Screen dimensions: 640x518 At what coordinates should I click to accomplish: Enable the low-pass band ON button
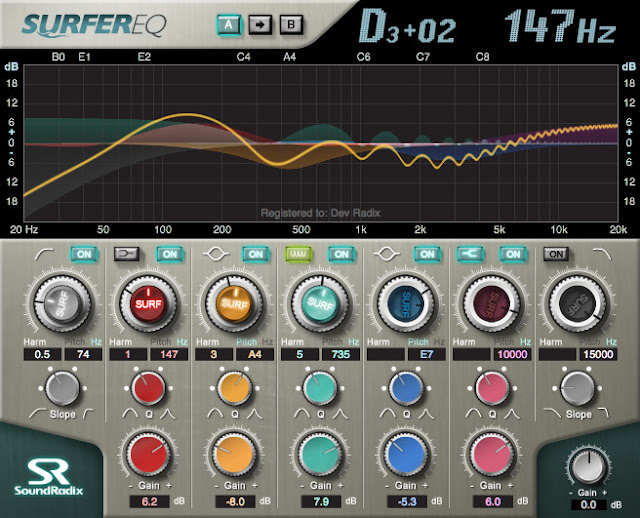tap(556, 254)
